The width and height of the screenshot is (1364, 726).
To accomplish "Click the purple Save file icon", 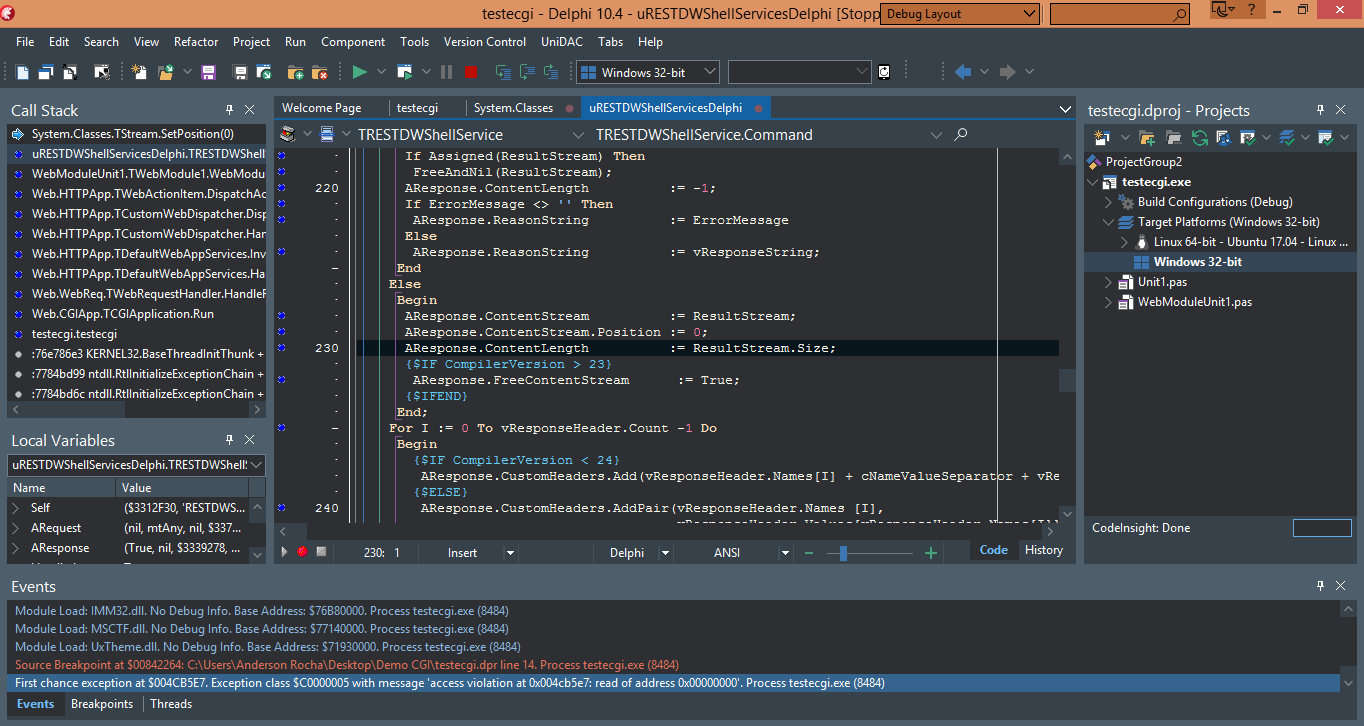I will [208, 71].
